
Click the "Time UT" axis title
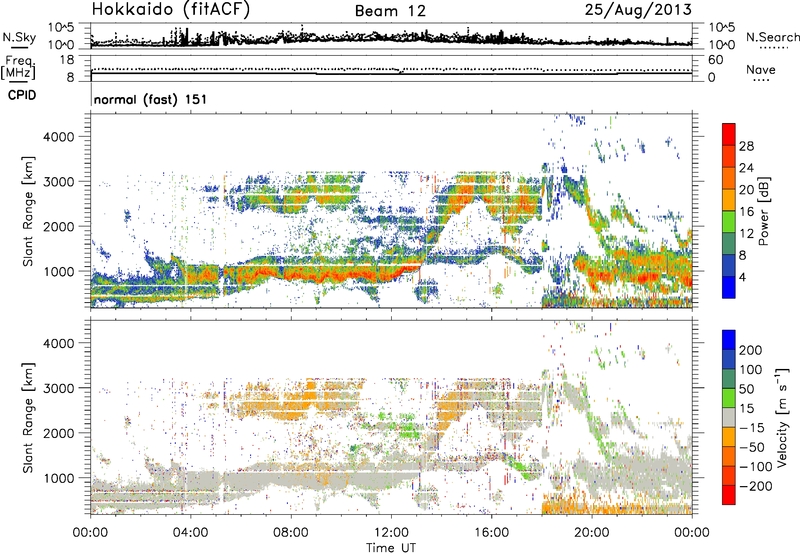point(391,548)
